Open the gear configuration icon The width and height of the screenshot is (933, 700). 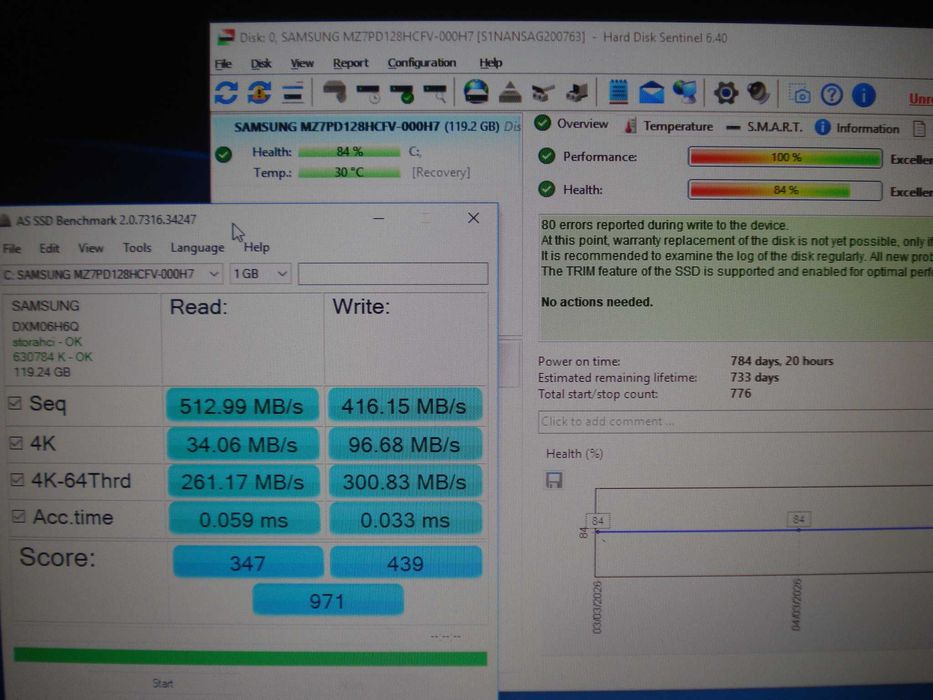725,93
